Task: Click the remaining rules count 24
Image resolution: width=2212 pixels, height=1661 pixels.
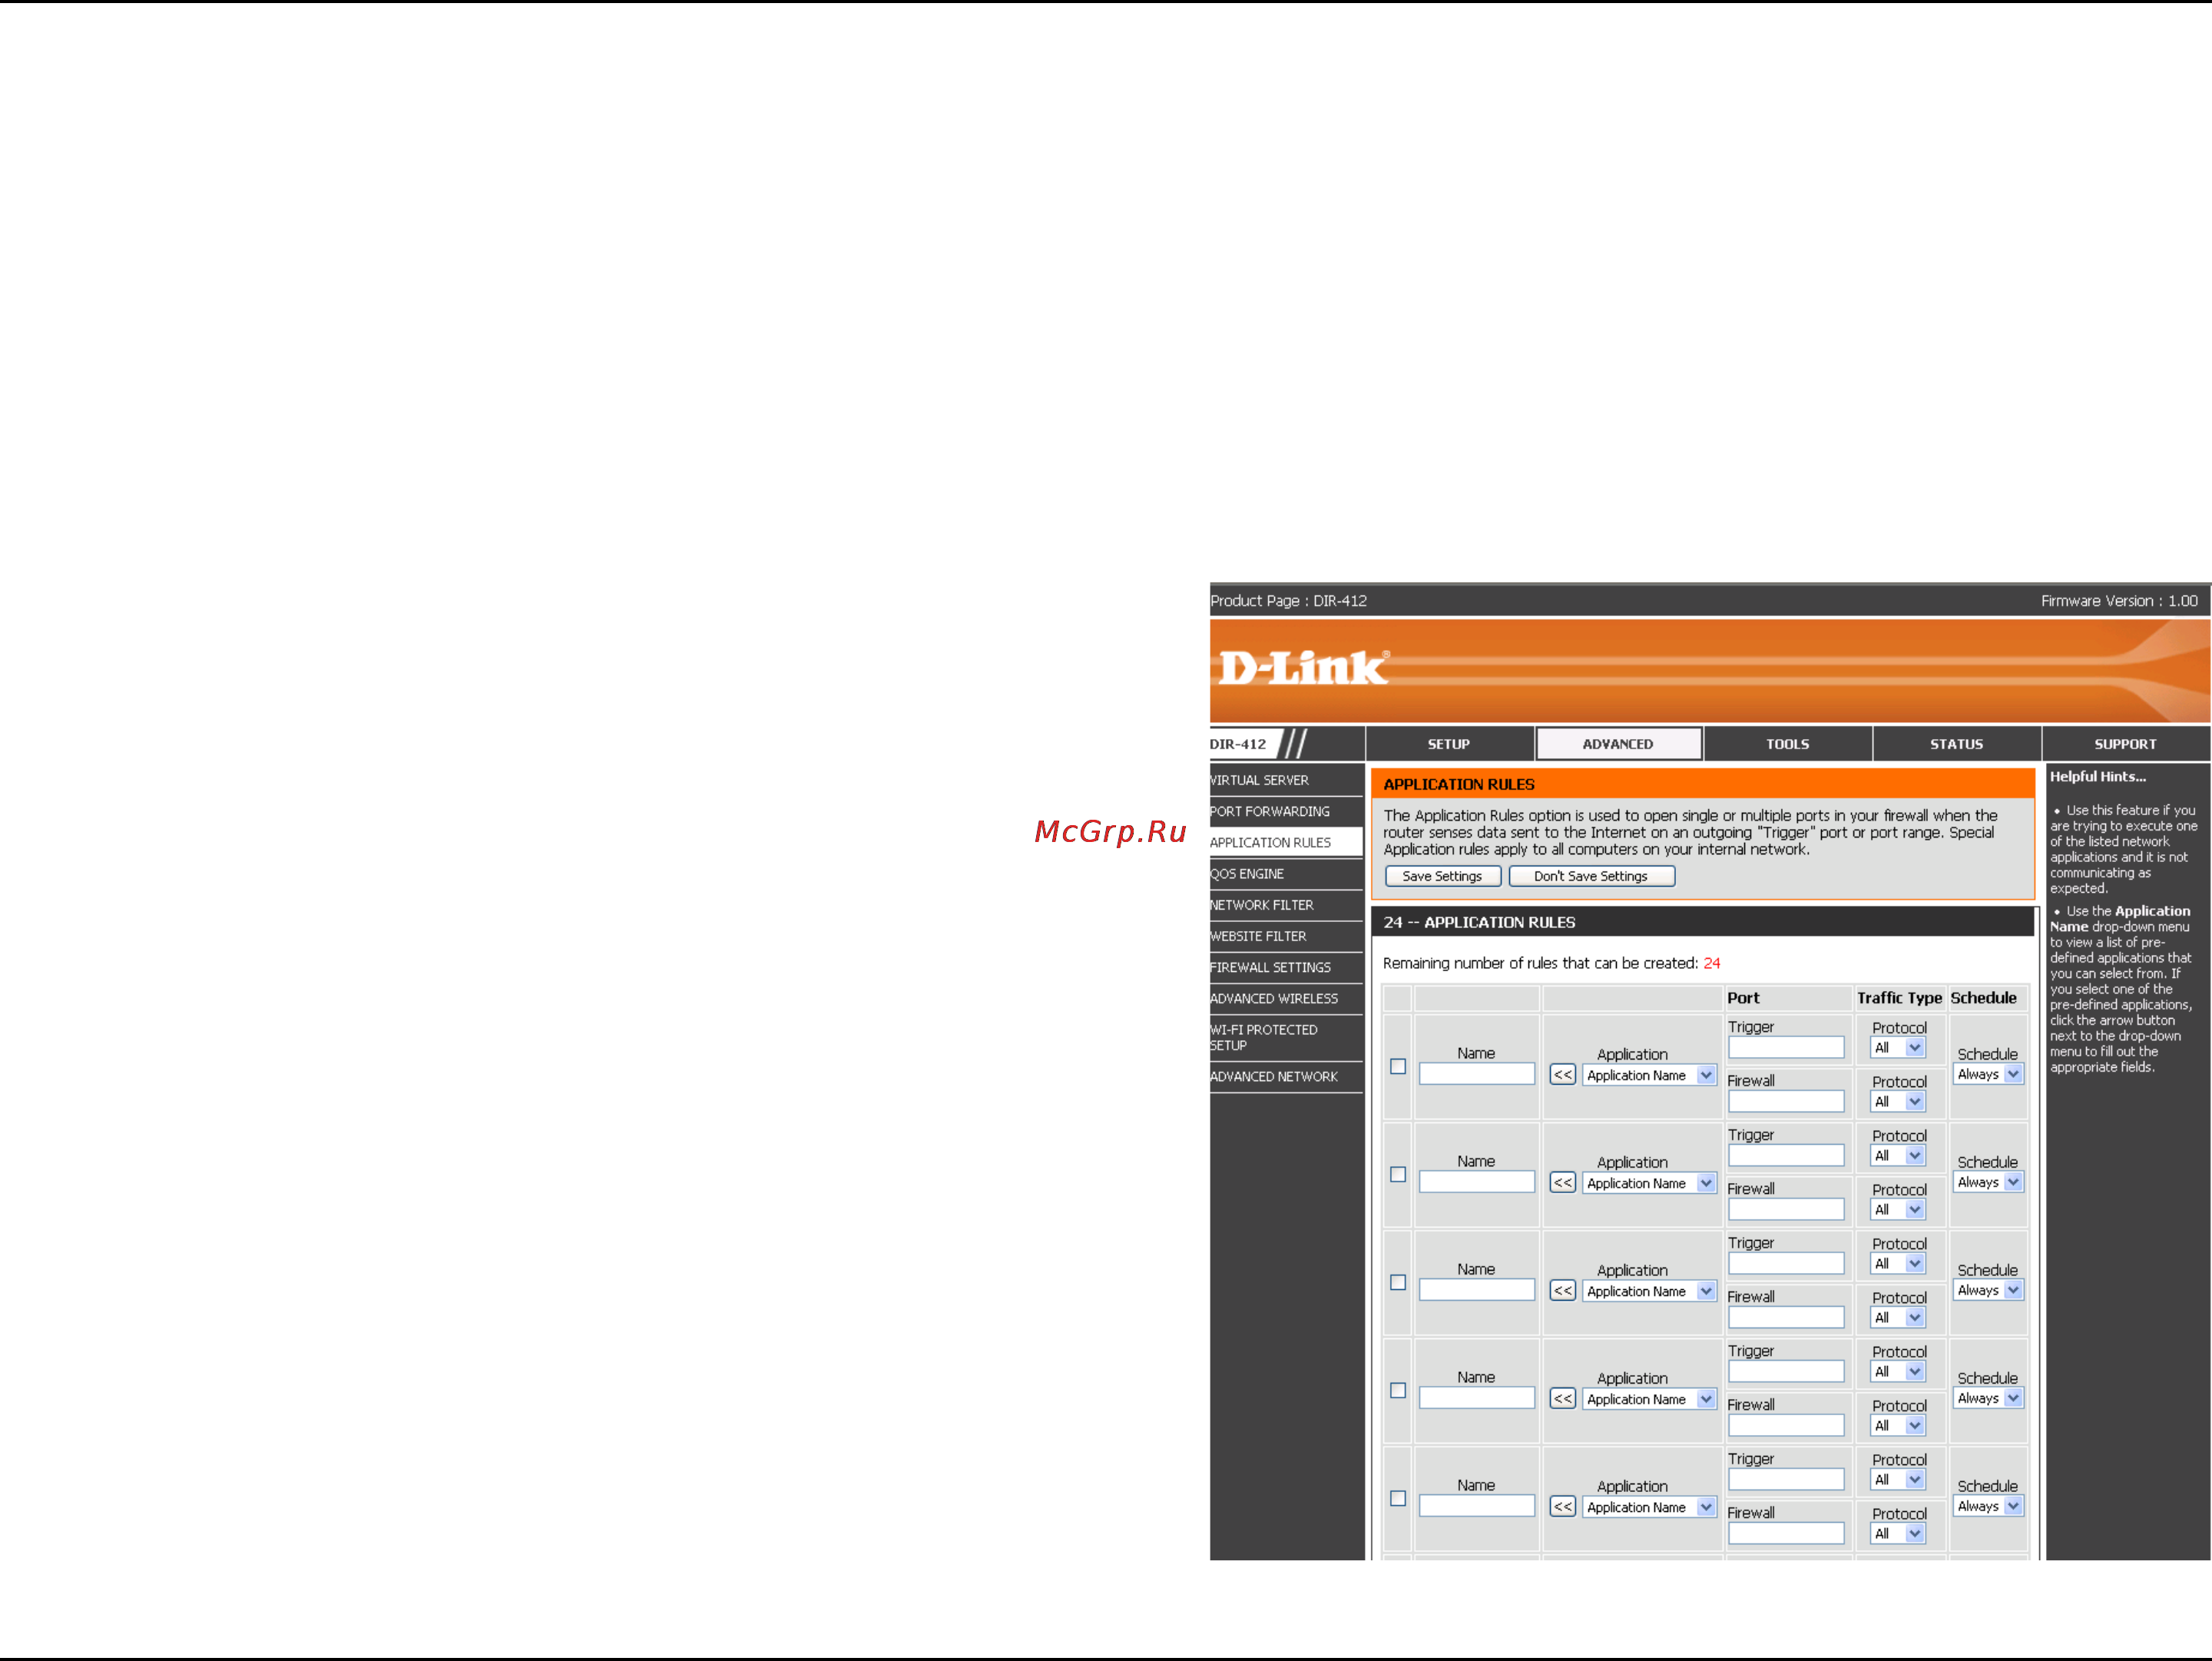Action: click(1712, 963)
